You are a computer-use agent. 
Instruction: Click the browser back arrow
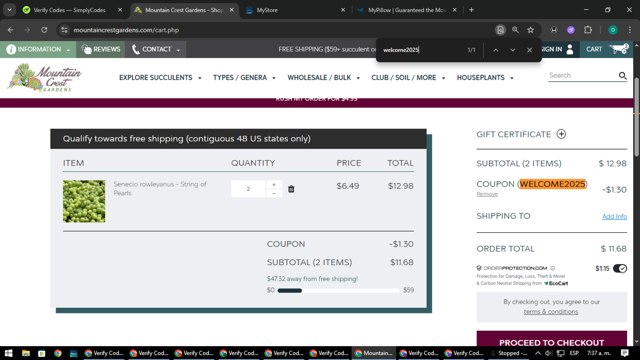pos(11,30)
